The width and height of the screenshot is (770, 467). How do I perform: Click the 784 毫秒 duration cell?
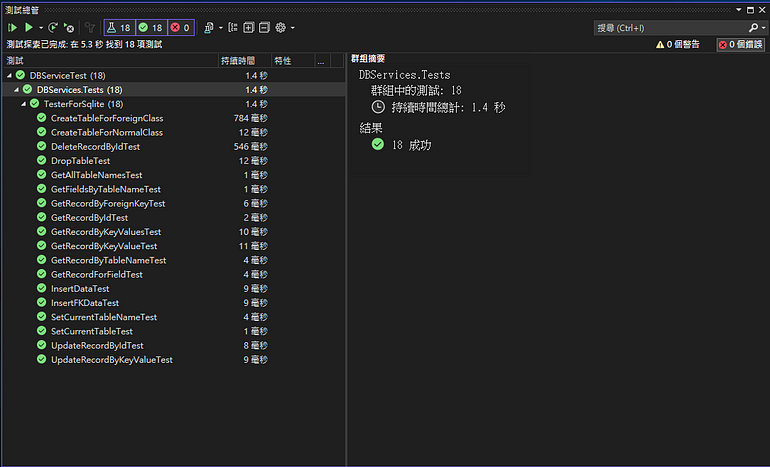(250, 118)
